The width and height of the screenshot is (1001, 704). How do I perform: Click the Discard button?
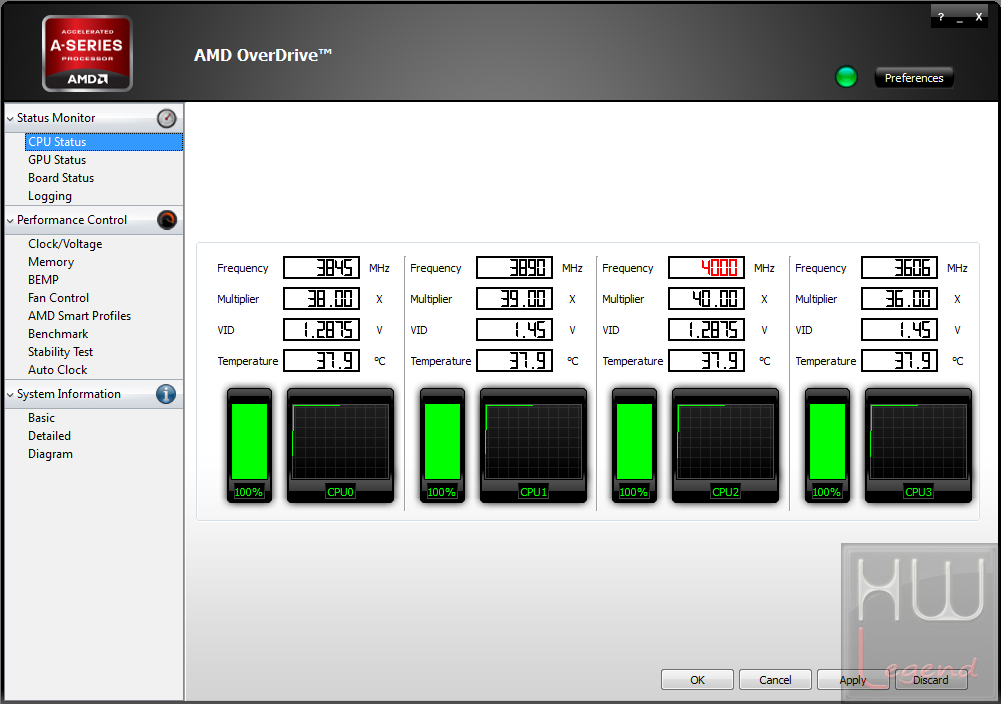pos(931,680)
